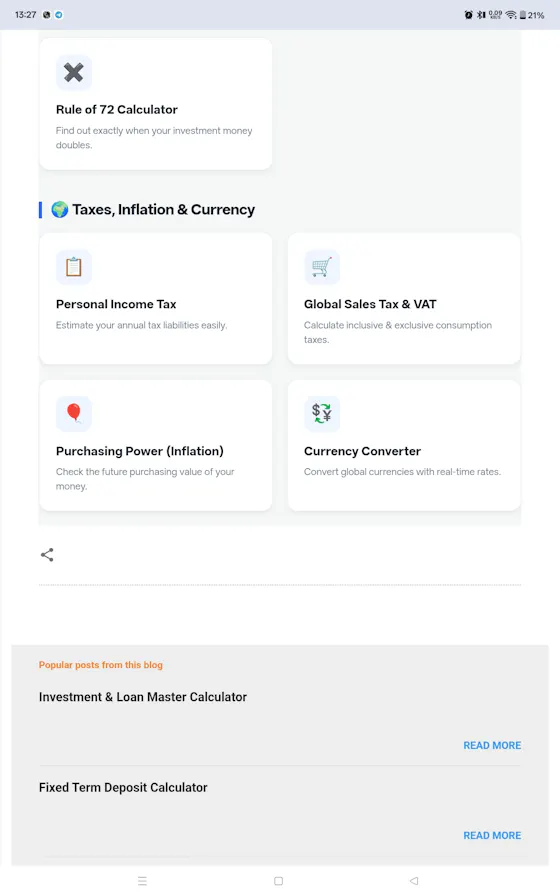The height and width of the screenshot is (896, 560).
Task: Open Investment & Loan Master Calculator post
Action: tap(143, 697)
